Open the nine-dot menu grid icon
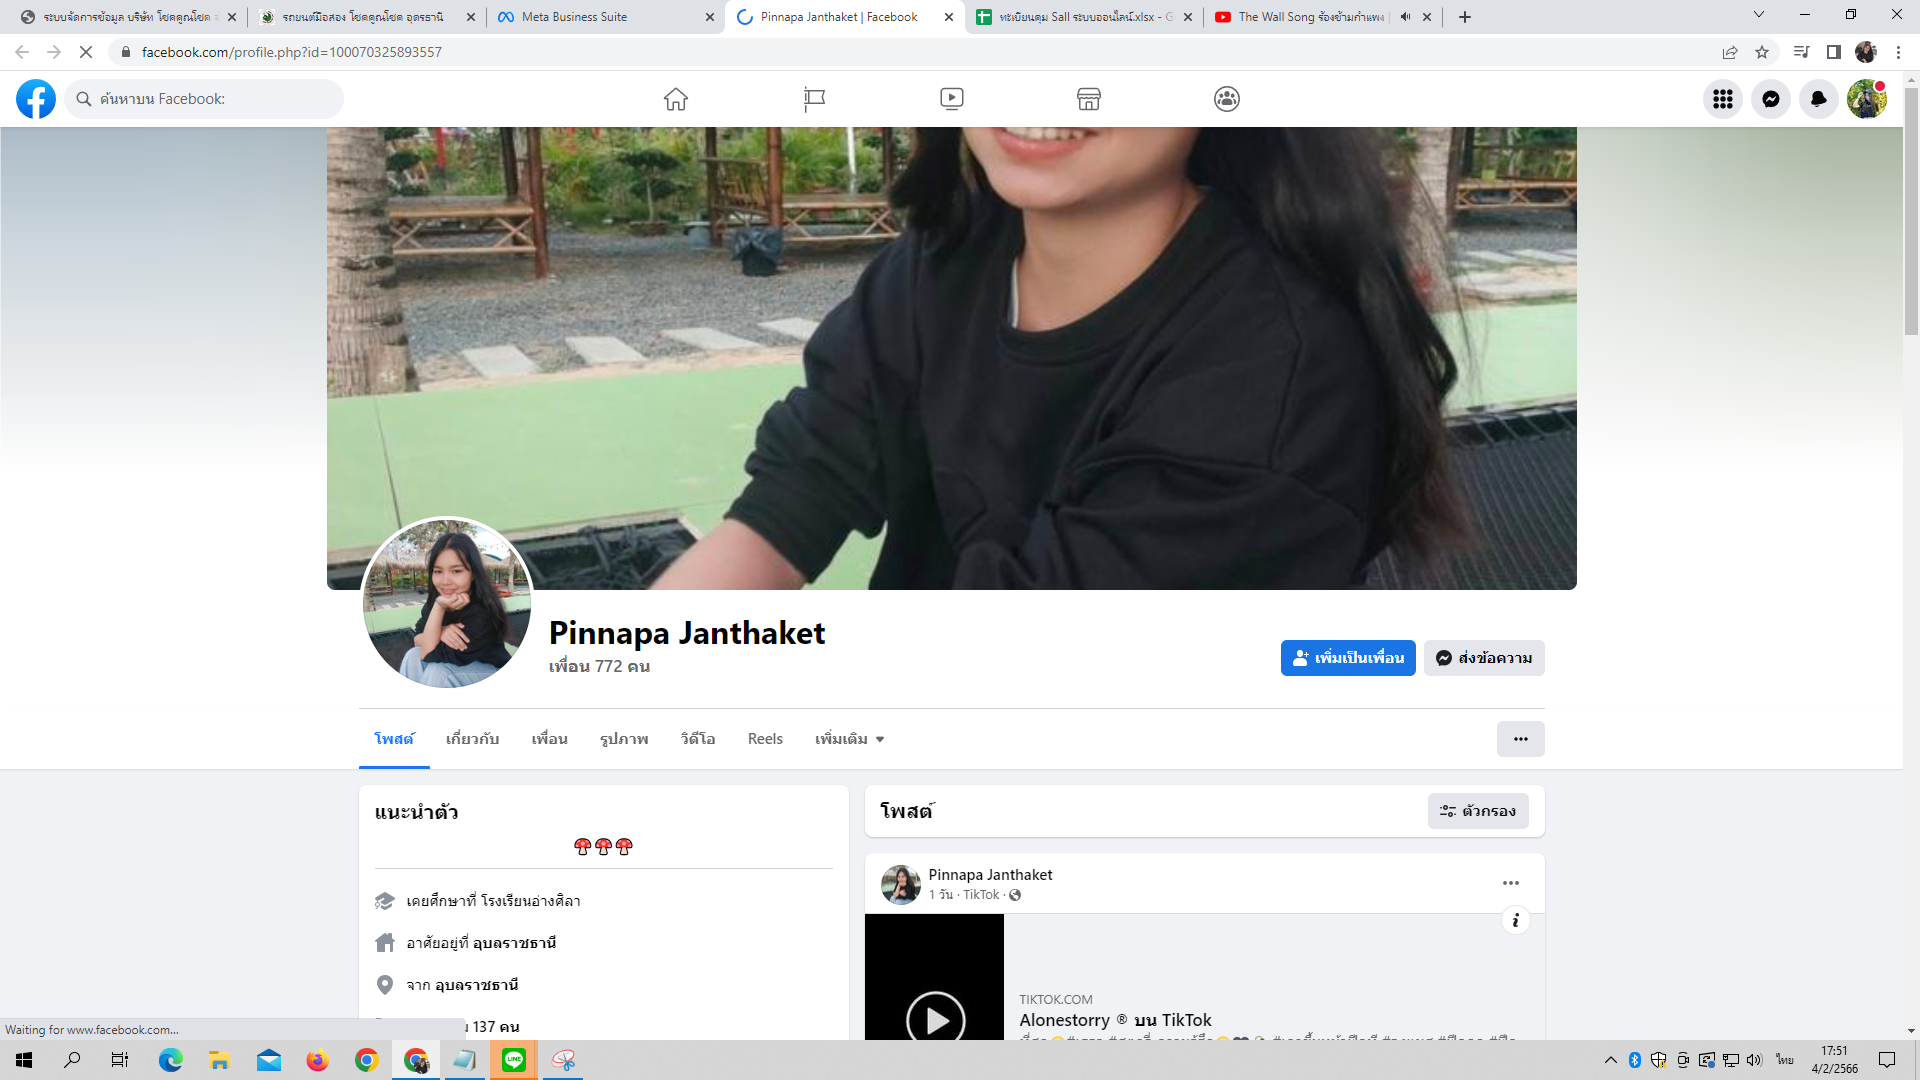 point(1722,99)
